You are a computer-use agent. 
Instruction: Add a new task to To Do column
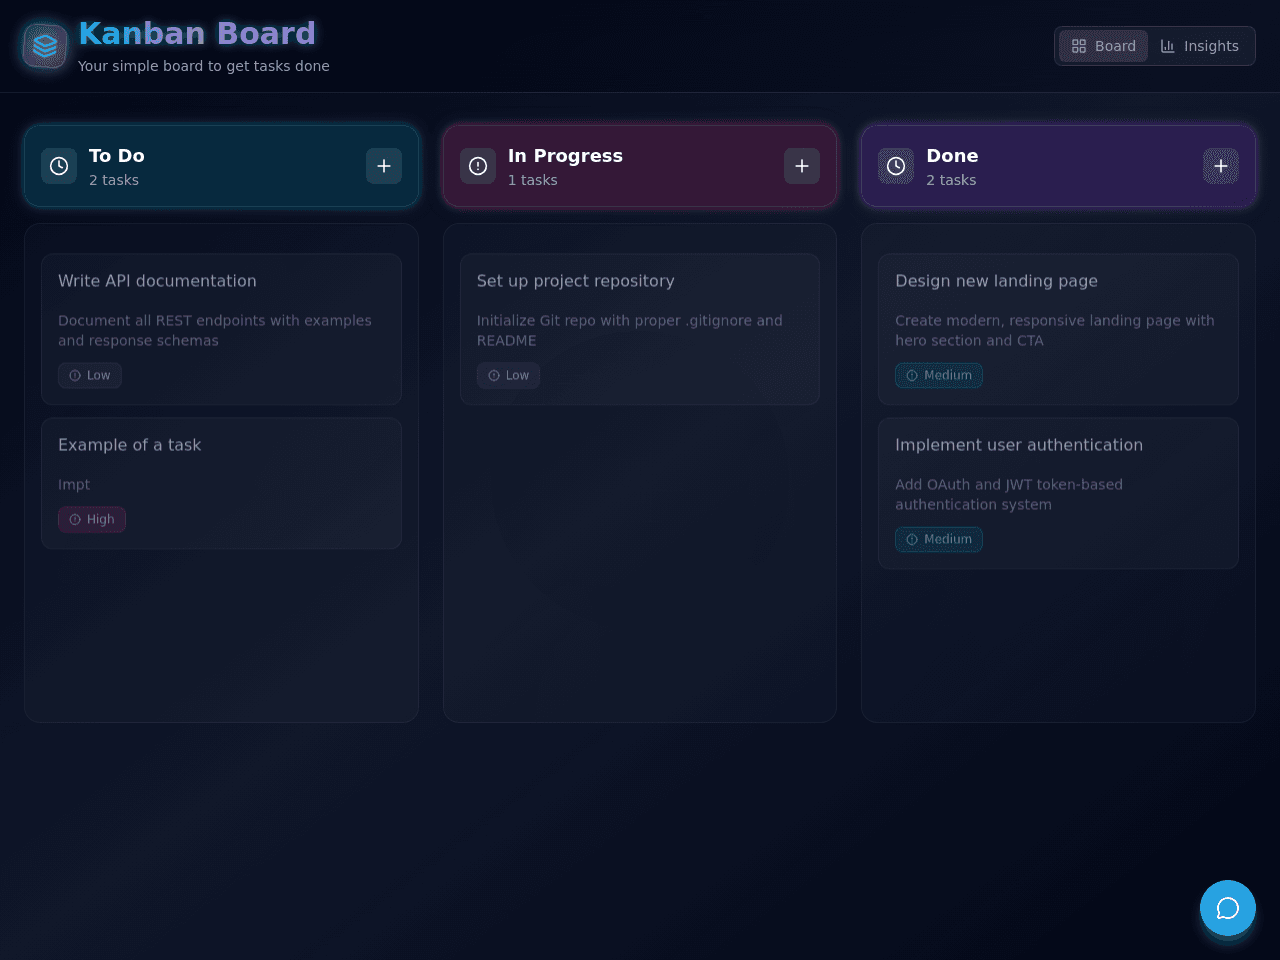[384, 166]
